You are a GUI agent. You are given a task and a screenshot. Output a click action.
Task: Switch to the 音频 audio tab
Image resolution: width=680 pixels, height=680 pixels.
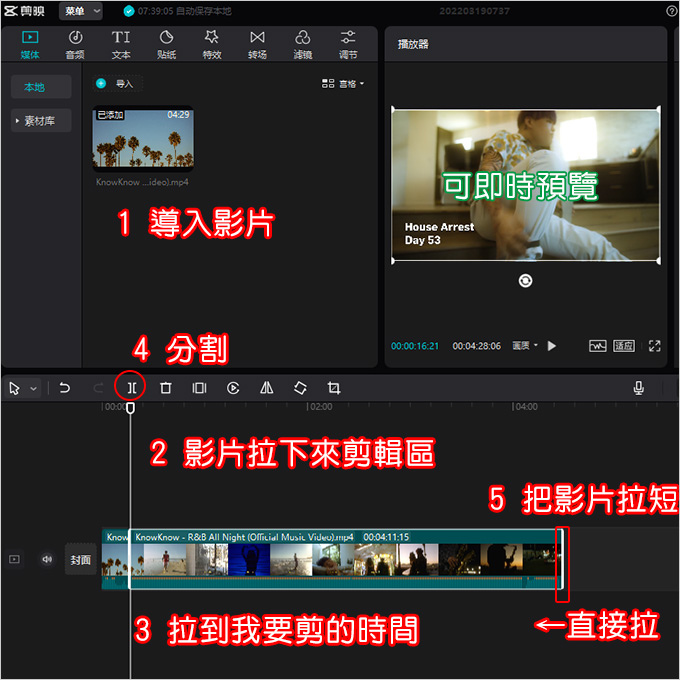pyautogui.click(x=75, y=45)
